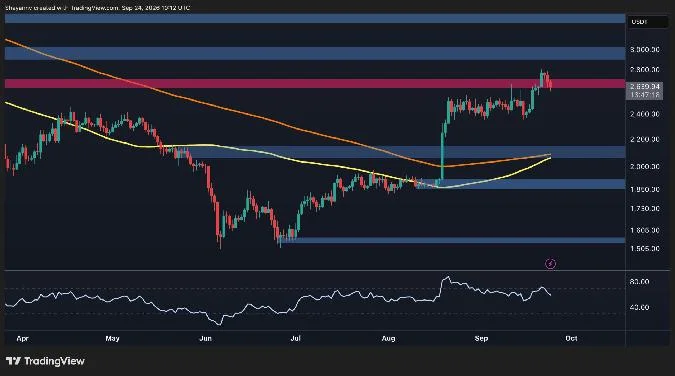
Task: Click the Jul label on the time axis
Action: [x=295, y=339]
